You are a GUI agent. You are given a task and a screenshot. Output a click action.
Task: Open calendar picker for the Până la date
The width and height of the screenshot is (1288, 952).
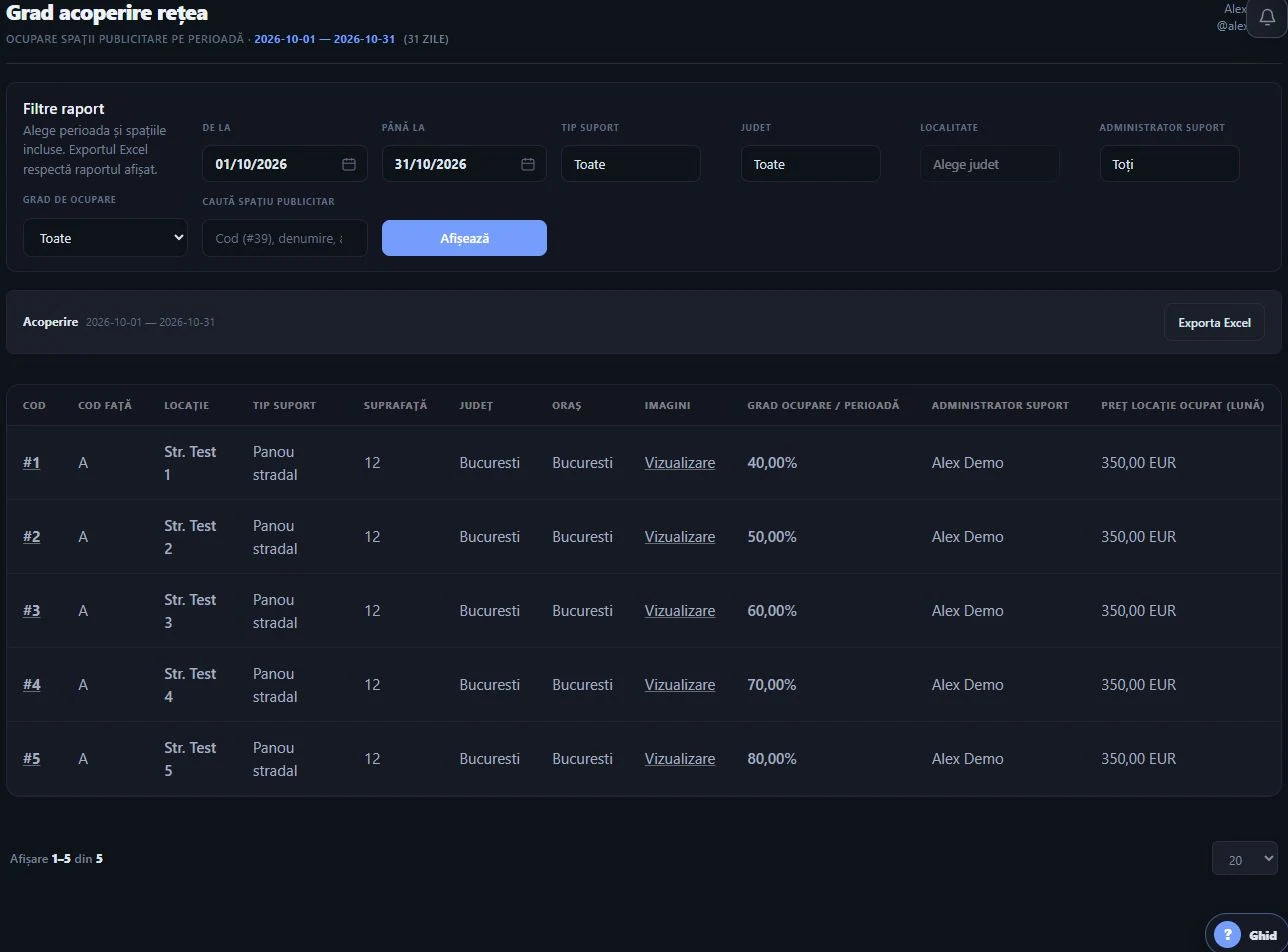pos(528,164)
